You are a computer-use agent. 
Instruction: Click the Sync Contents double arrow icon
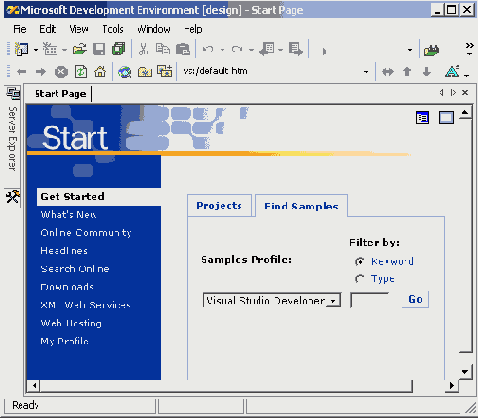(388, 72)
